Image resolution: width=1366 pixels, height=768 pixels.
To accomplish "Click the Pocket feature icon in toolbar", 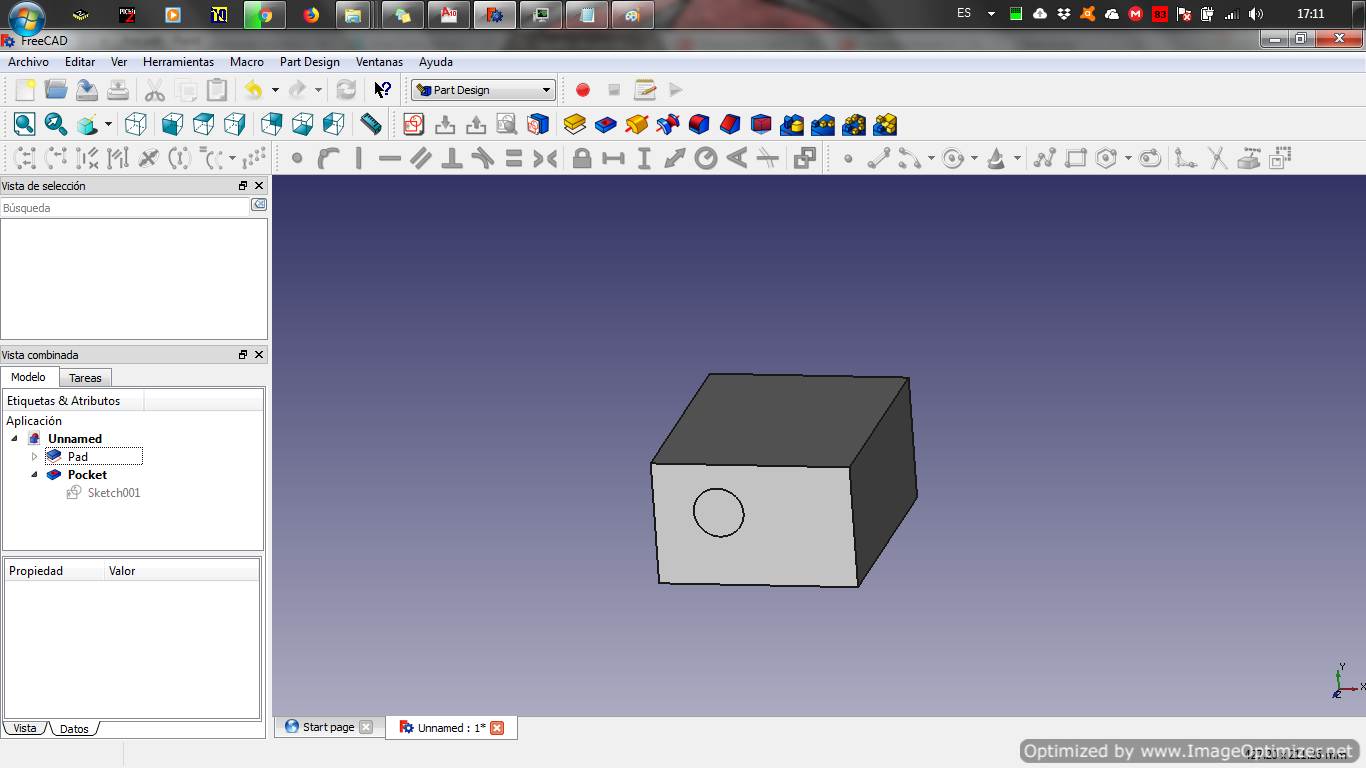I will pyautogui.click(x=605, y=124).
